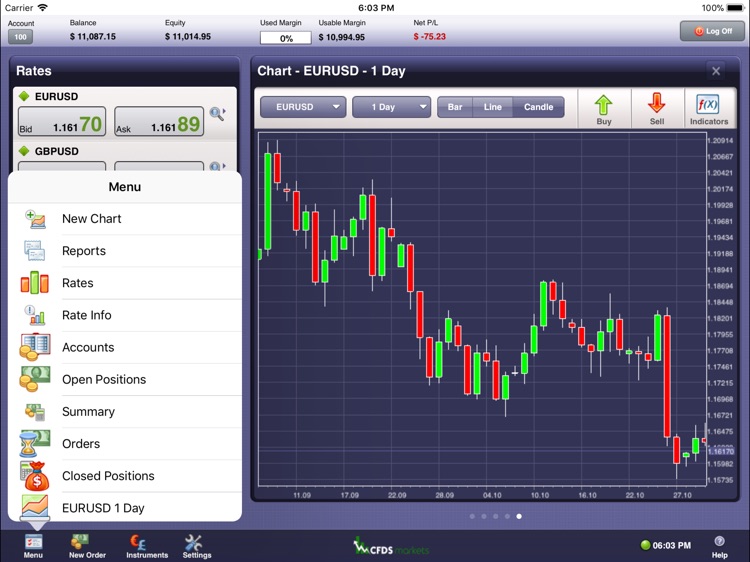The image size is (750, 562).
Task: Click the Rate Info icon
Action: [x=34, y=315]
